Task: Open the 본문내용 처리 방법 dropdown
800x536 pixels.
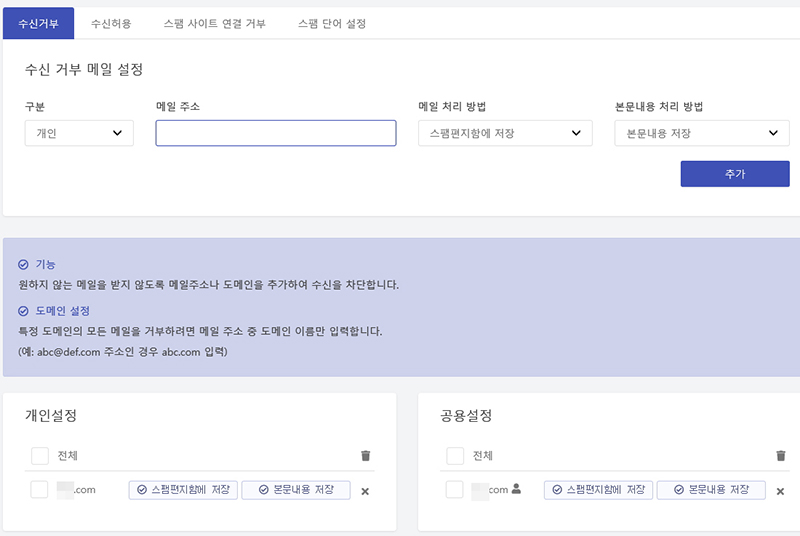Action: coord(702,133)
